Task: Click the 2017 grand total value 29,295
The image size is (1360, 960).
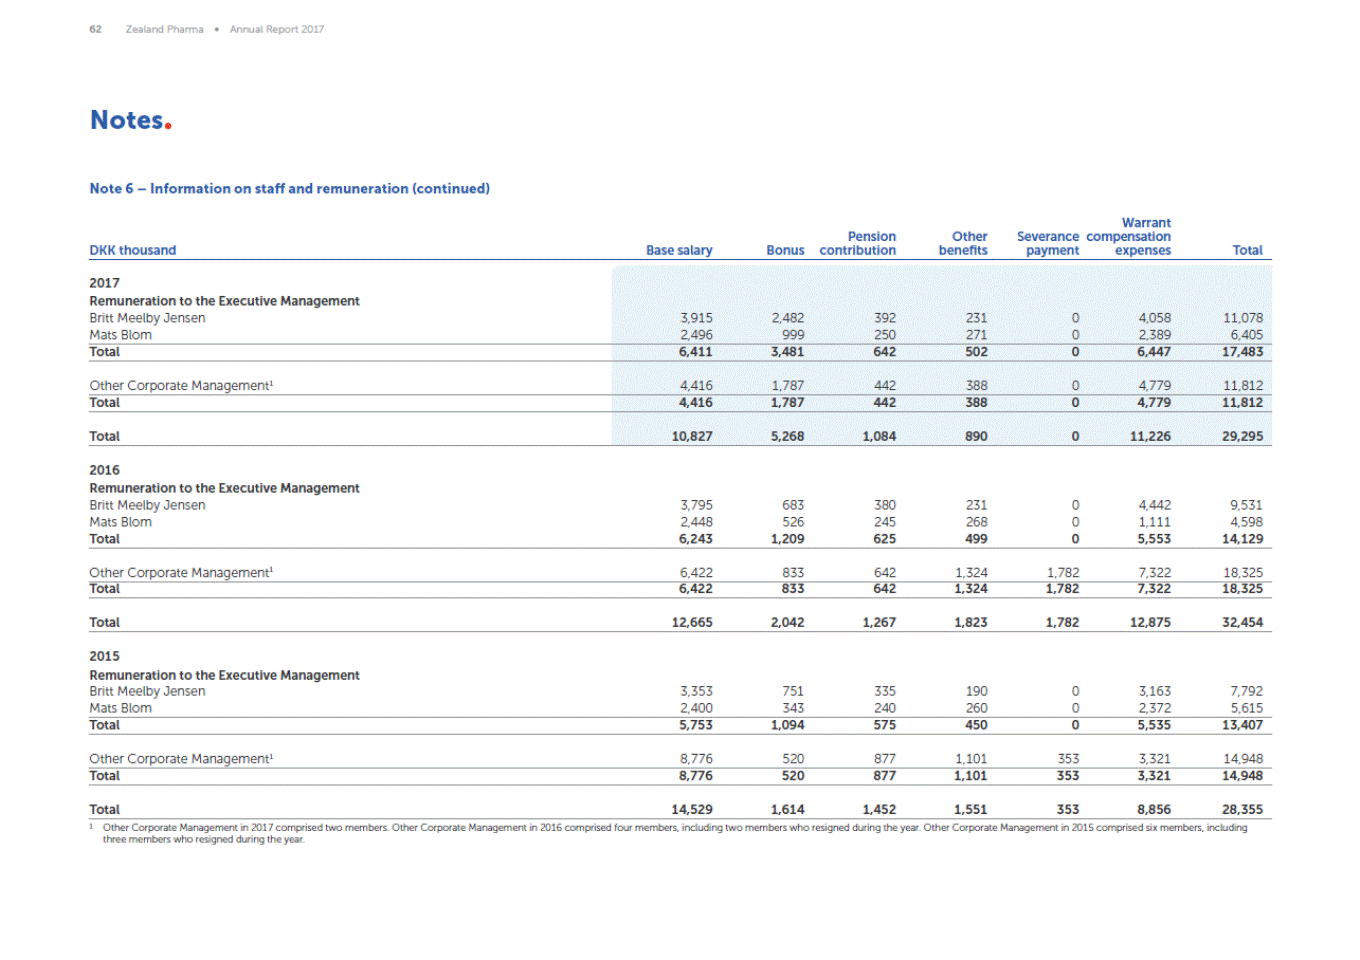Action: click(x=1242, y=436)
